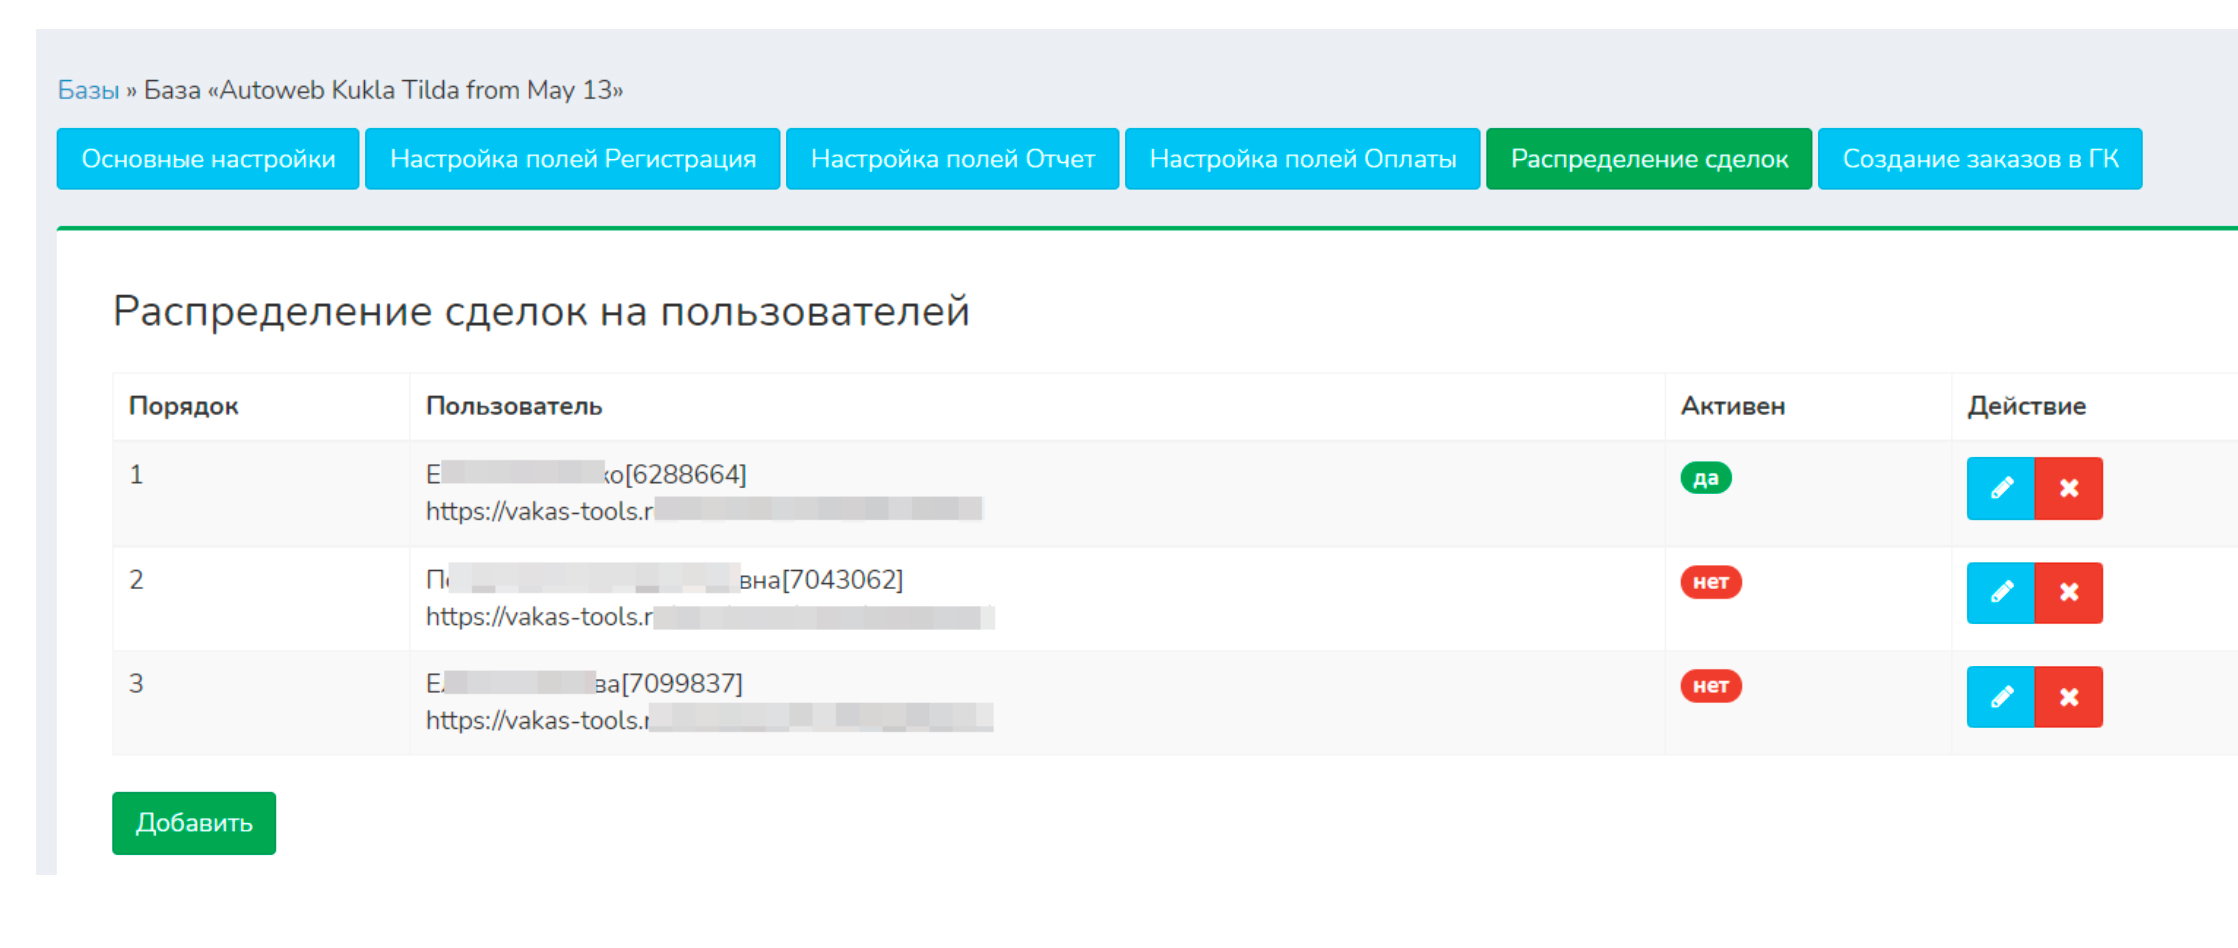
Task: Go to Настройка полей Оплаты tab
Action: 1302,159
